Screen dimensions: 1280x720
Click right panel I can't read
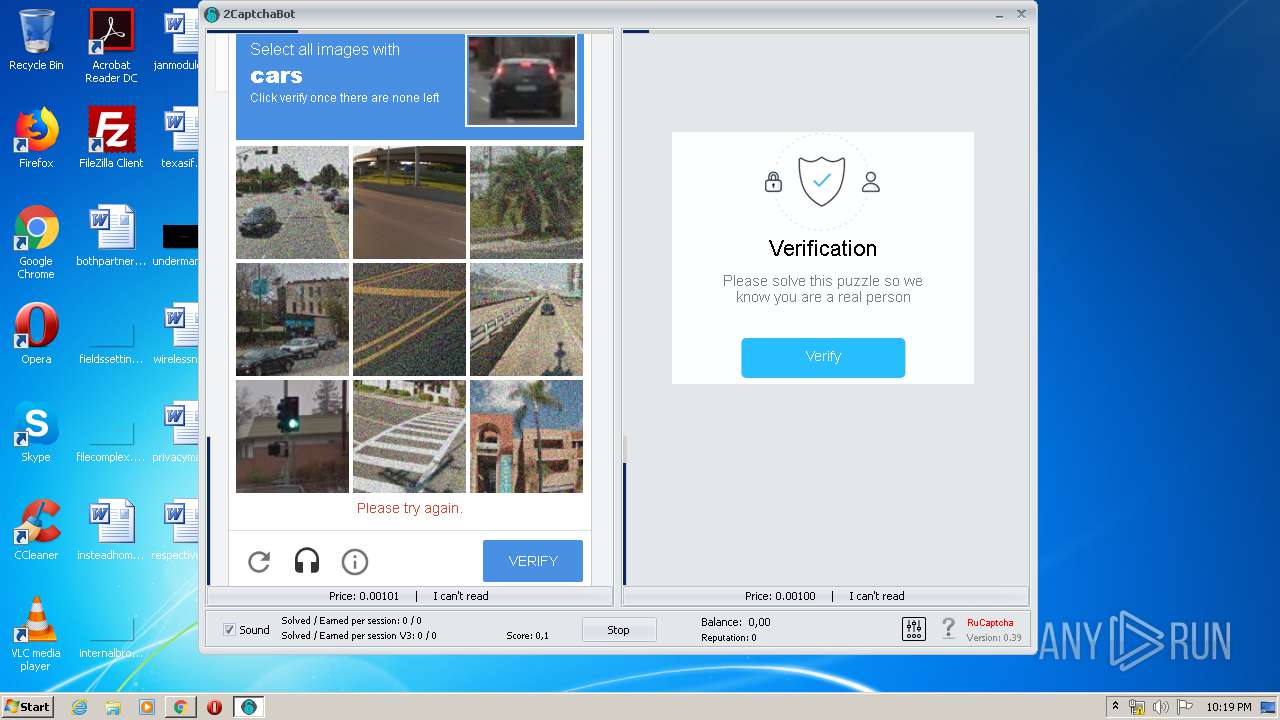tap(877, 596)
